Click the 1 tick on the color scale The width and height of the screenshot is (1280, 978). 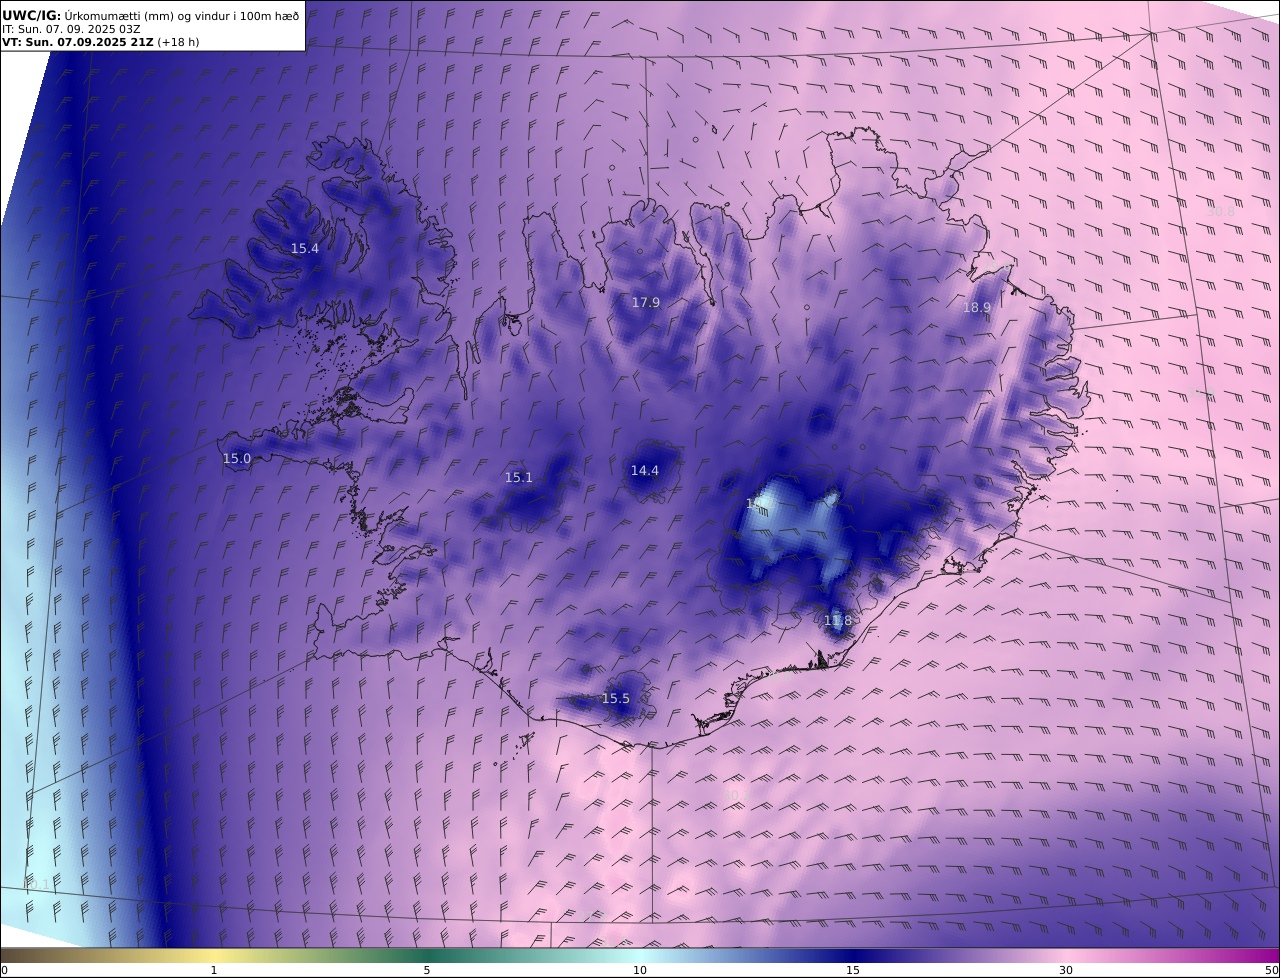click(213, 970)
